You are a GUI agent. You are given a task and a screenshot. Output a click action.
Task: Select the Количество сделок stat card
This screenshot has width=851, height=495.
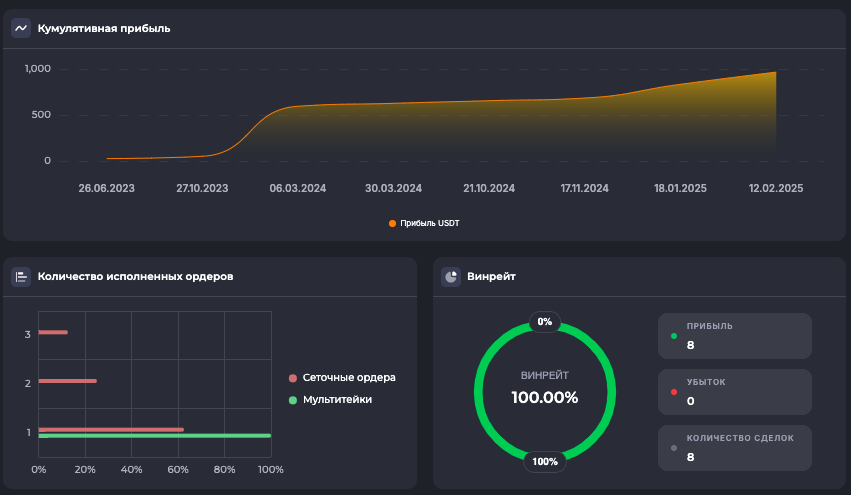[x=735, y=448]
